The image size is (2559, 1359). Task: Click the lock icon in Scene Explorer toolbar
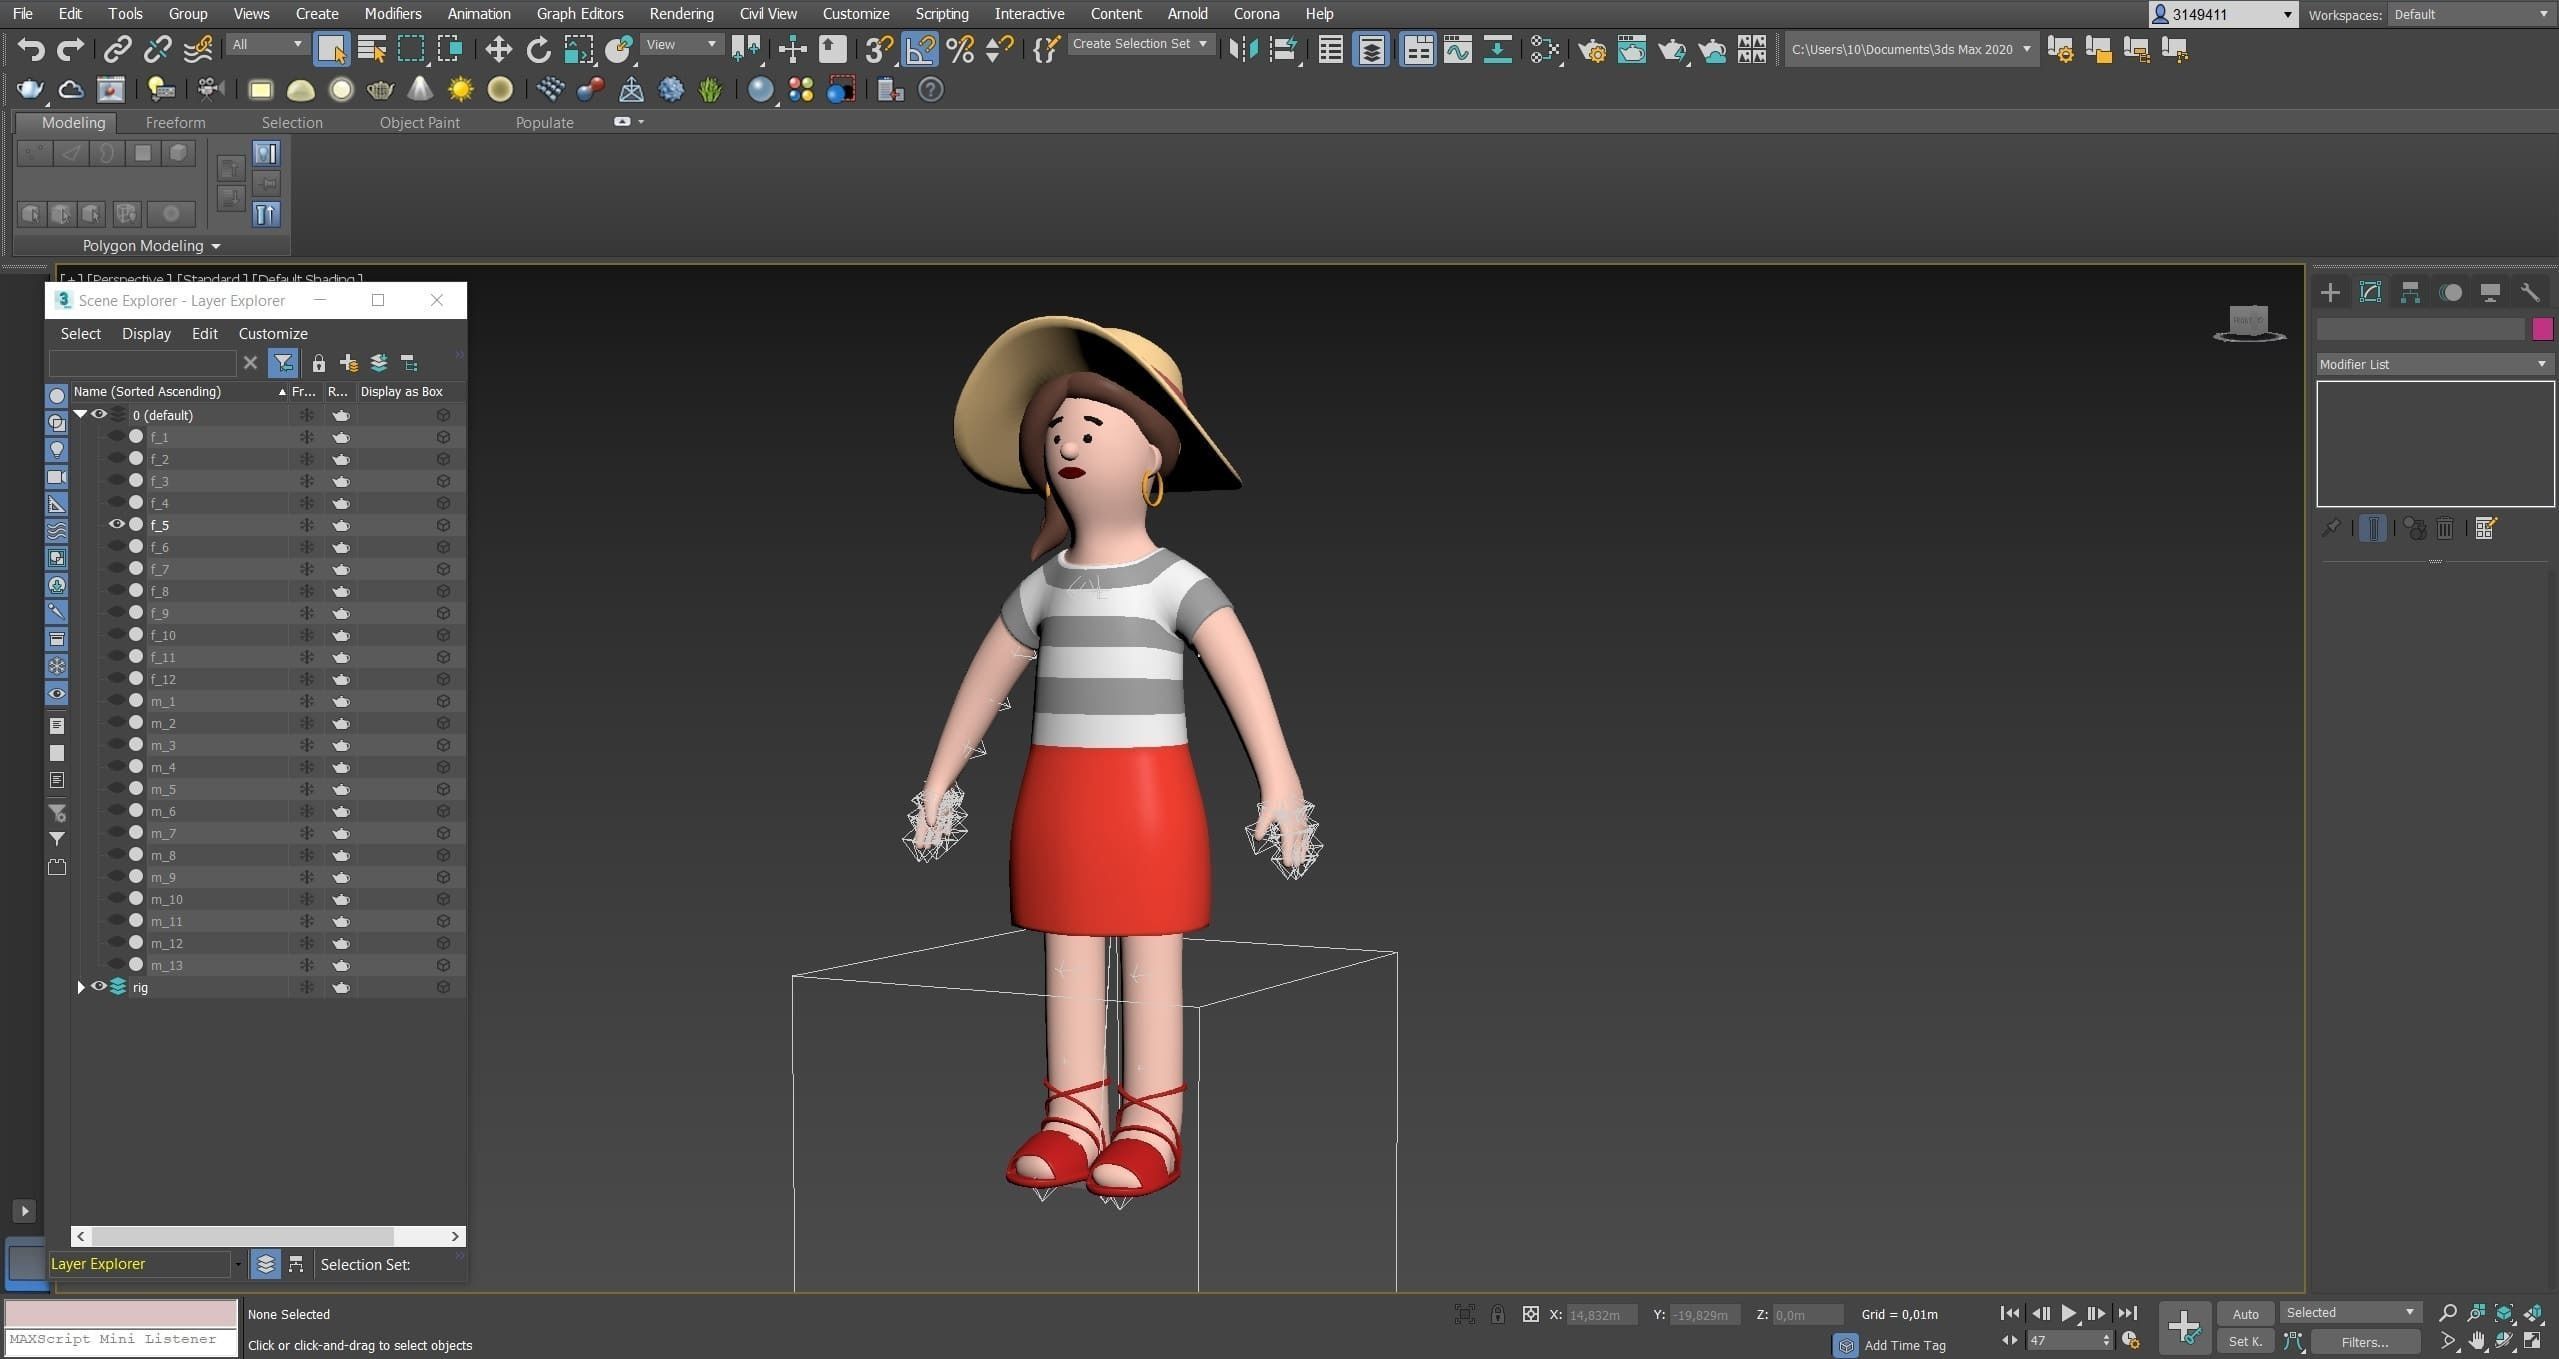point(318,363)
